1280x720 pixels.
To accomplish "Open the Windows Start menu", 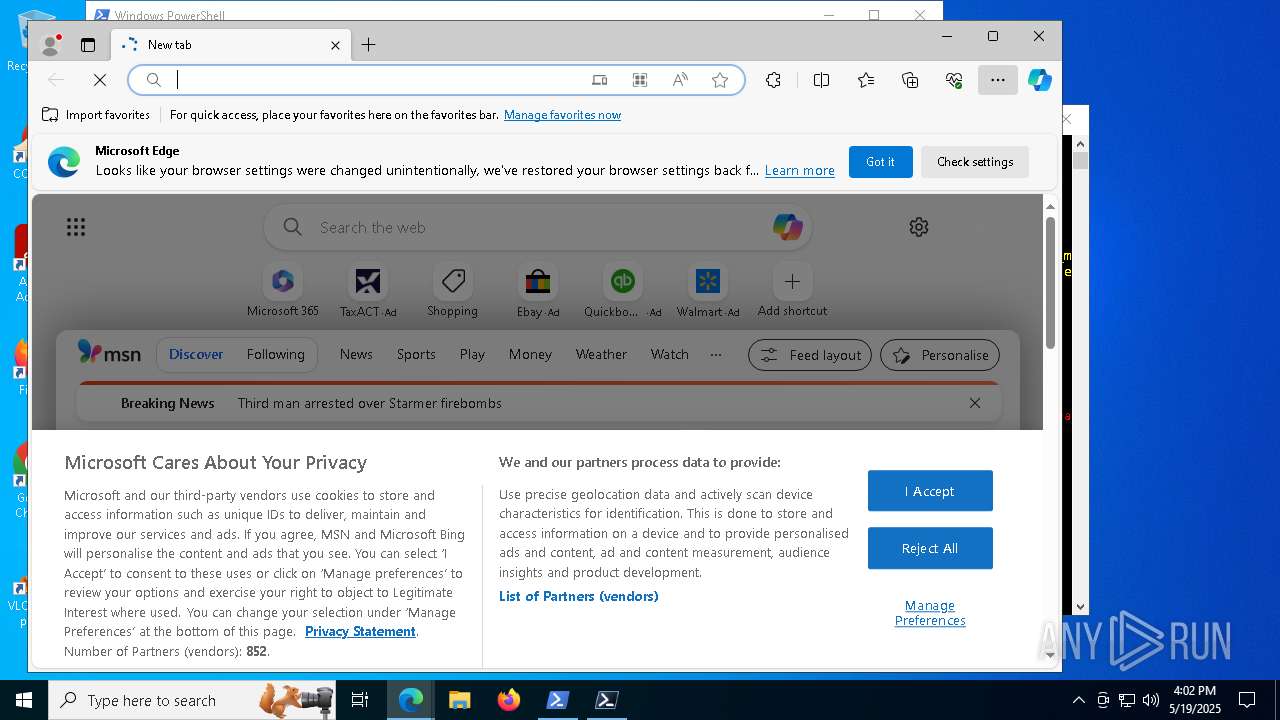I will click(23, 700).
